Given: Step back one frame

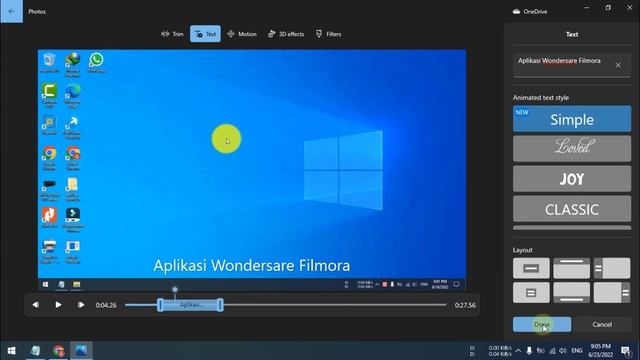Looking at the screenshot, I should pyautogui.click(x=36, y=305).
